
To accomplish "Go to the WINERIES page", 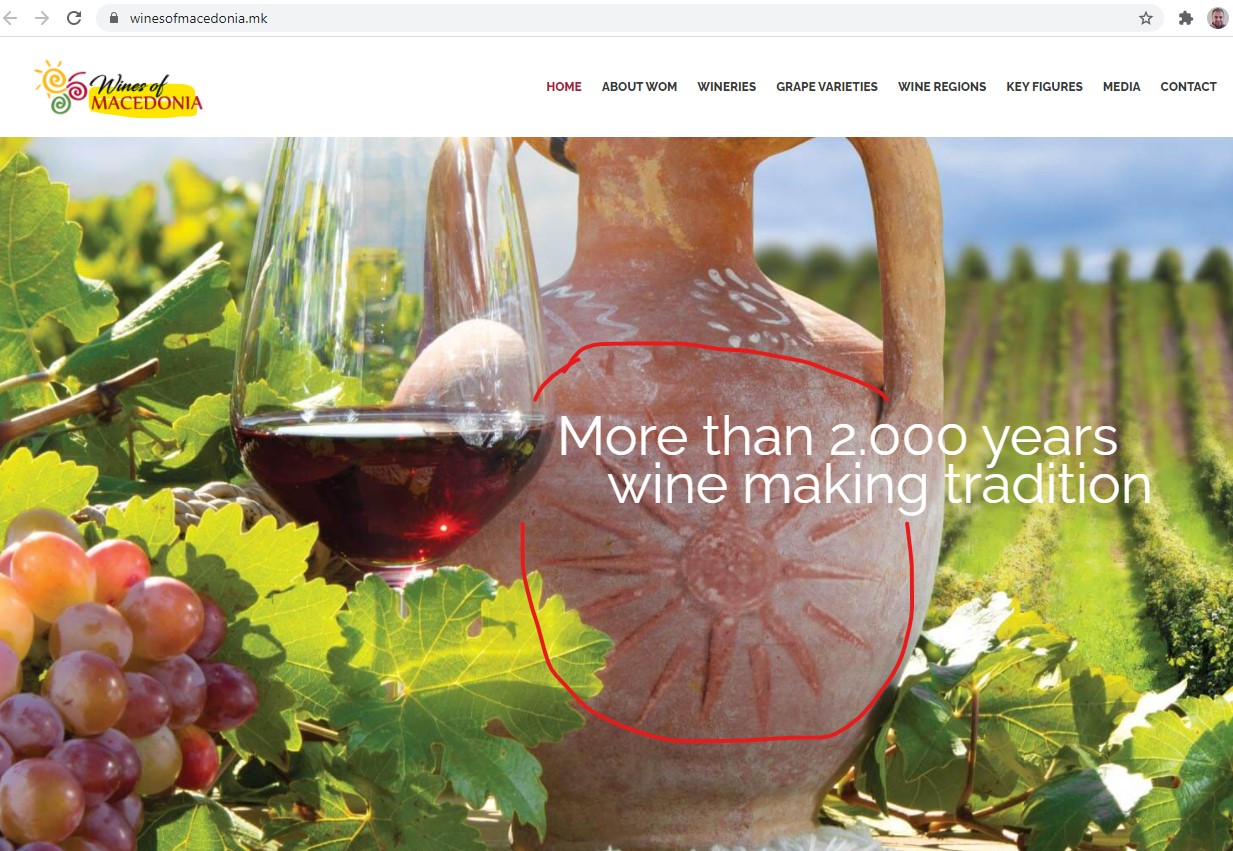I will [727, 87].
